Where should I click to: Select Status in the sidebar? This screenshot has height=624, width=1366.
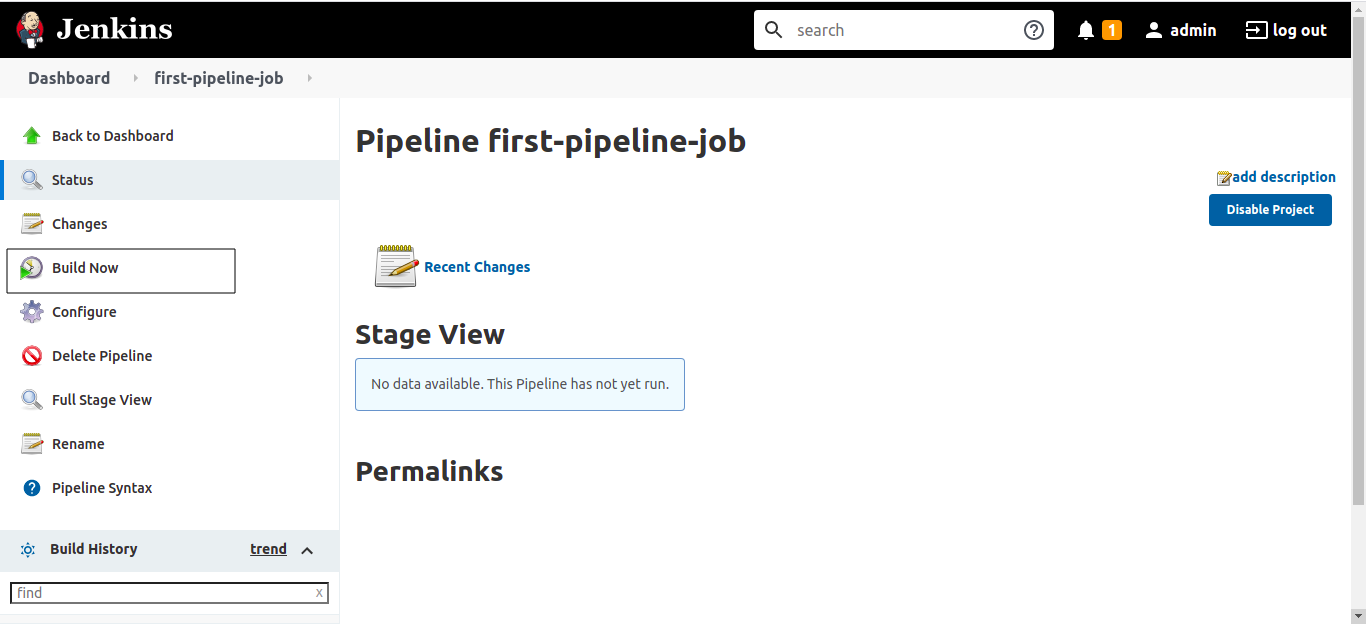[x=72, y=180]
